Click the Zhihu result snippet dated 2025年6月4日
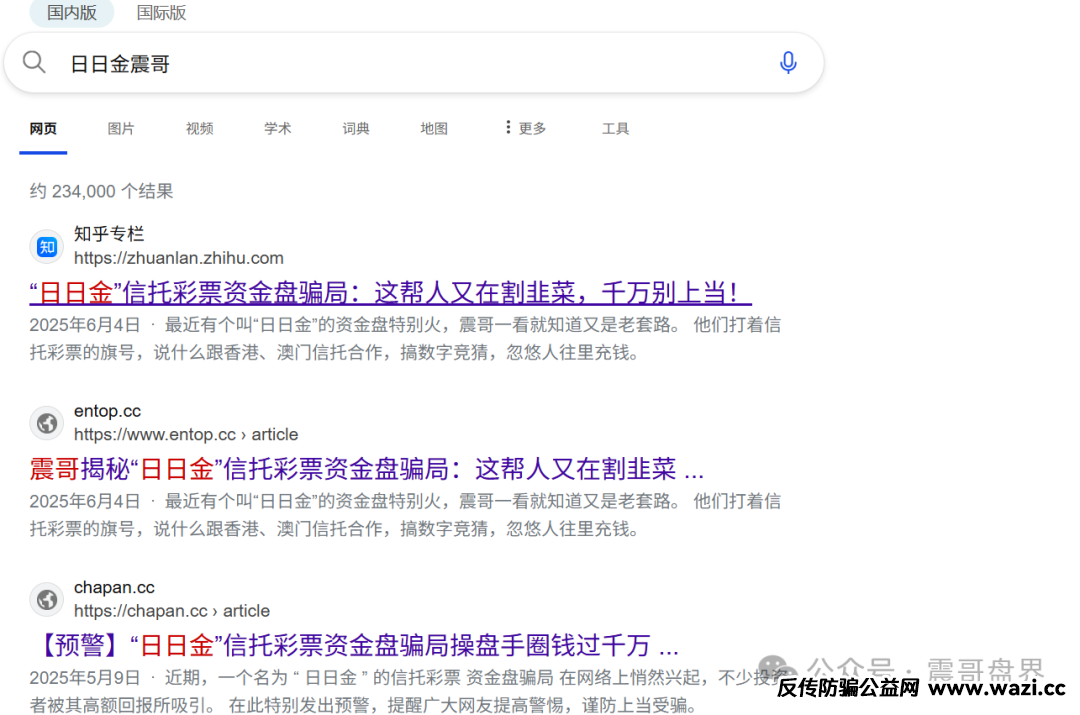This screenshot has width=1080, height=715. (x=405, y=339)
